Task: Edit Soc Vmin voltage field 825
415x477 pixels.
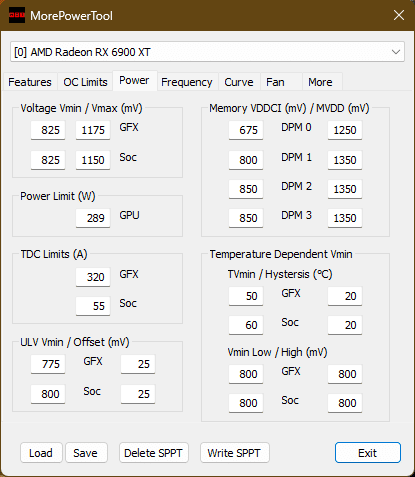Action: click(48, 160)
